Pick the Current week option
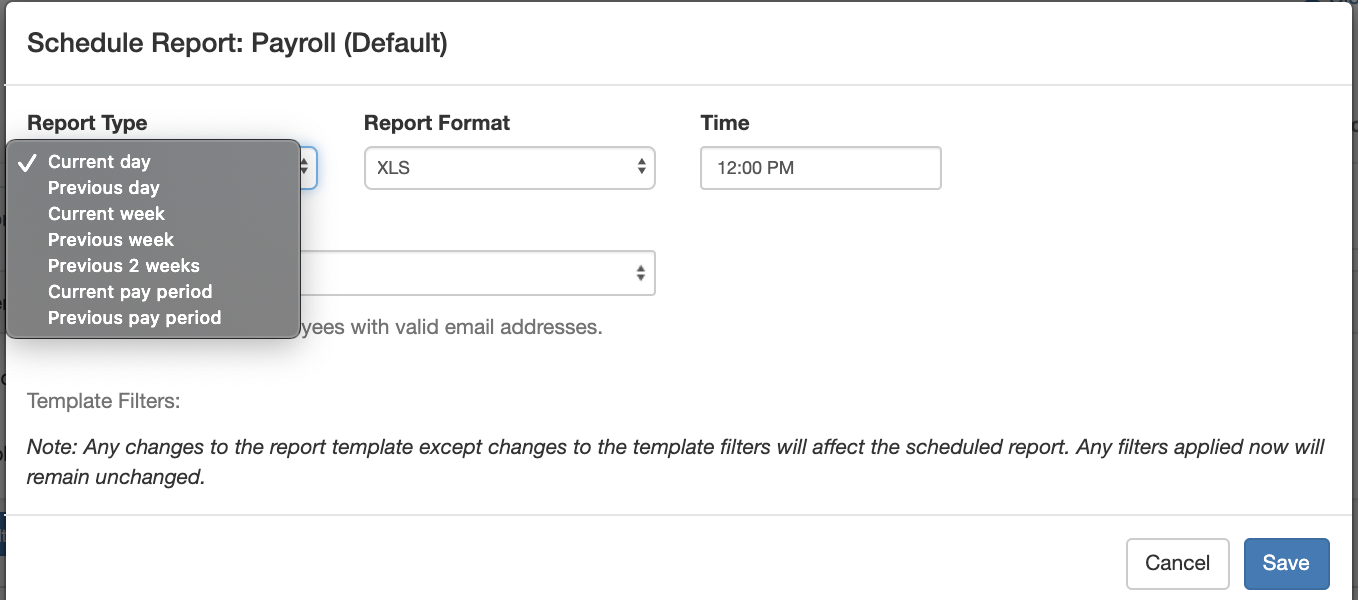Image resolution: width=1358 pixels, height=600 pixels. pyautogui.click(x=106, y=214)
